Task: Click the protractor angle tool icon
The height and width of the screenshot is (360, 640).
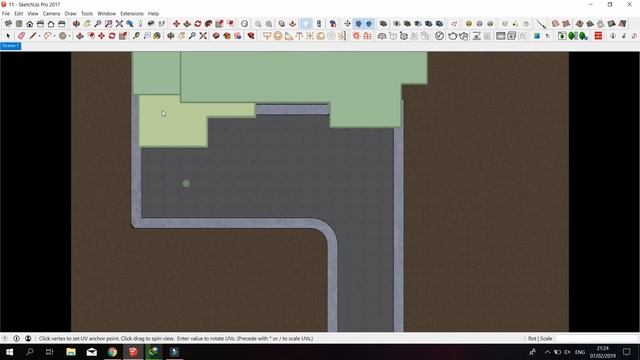Action: (289, 36)
